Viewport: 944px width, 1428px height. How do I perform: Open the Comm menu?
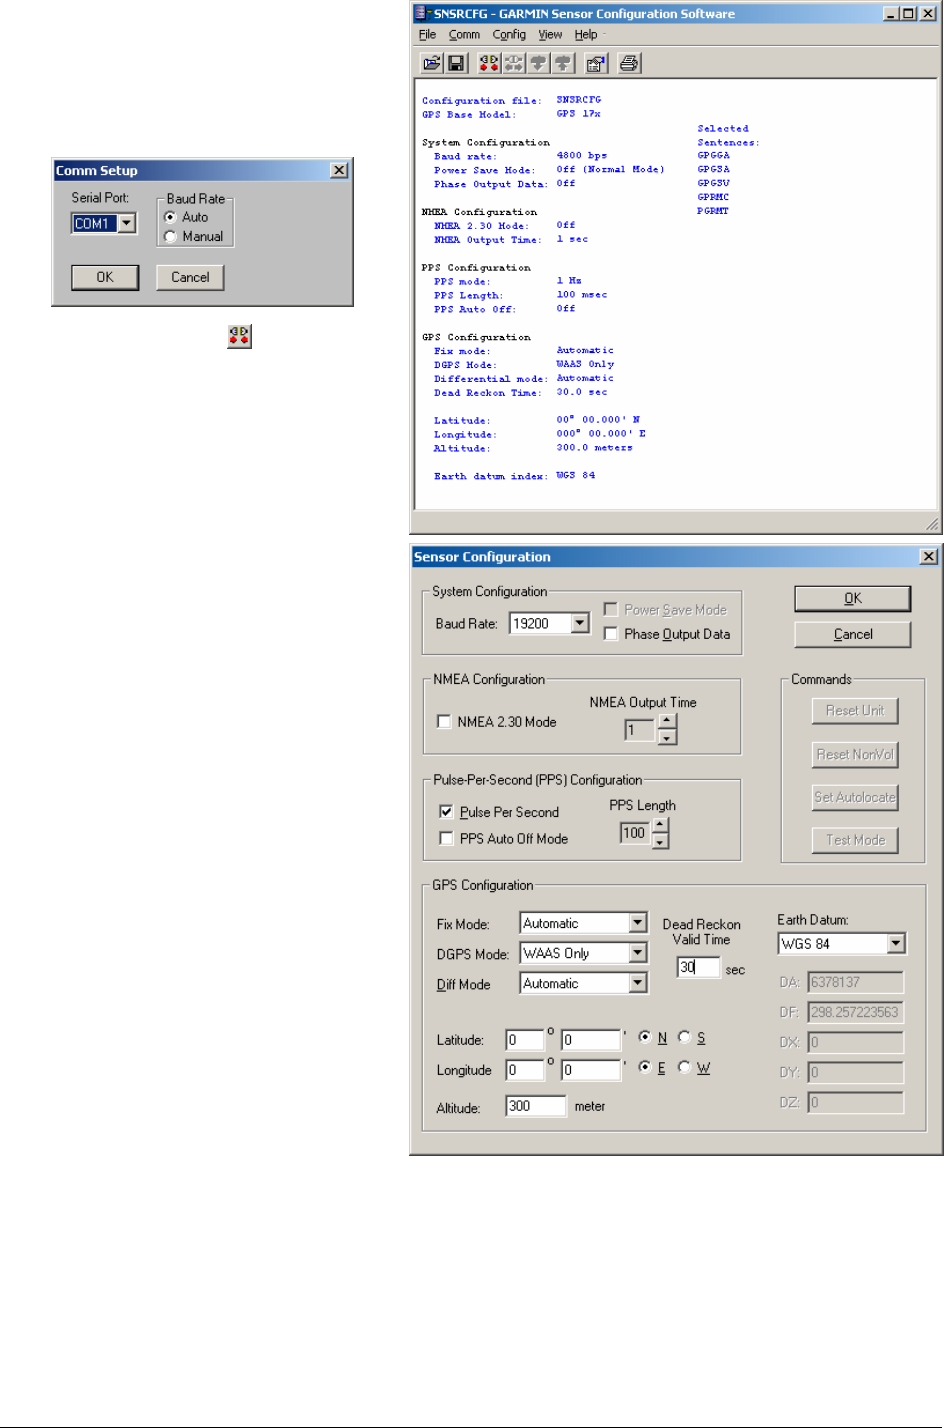click(464, 34)
